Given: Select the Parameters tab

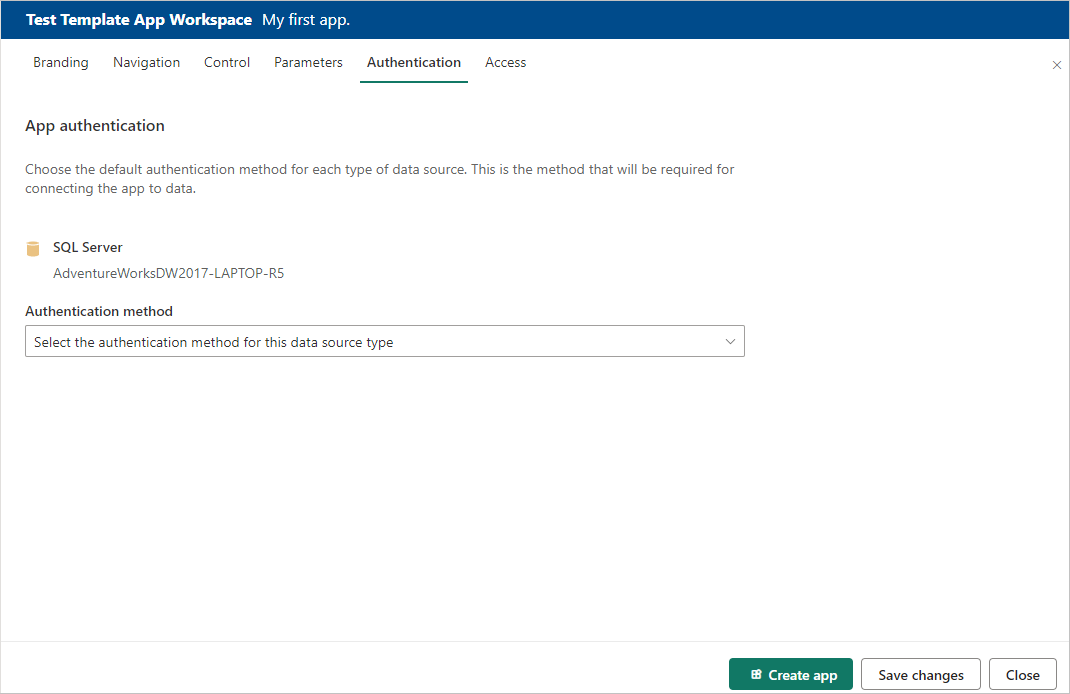Looking at the screenshot, I should (308, 62).
